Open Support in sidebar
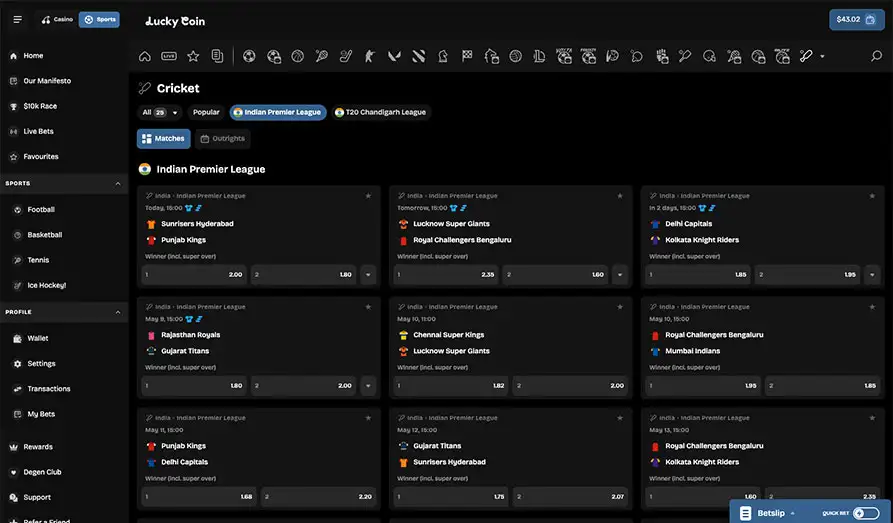The width and height of the screenshot is (893, 523). pos(37,497)
